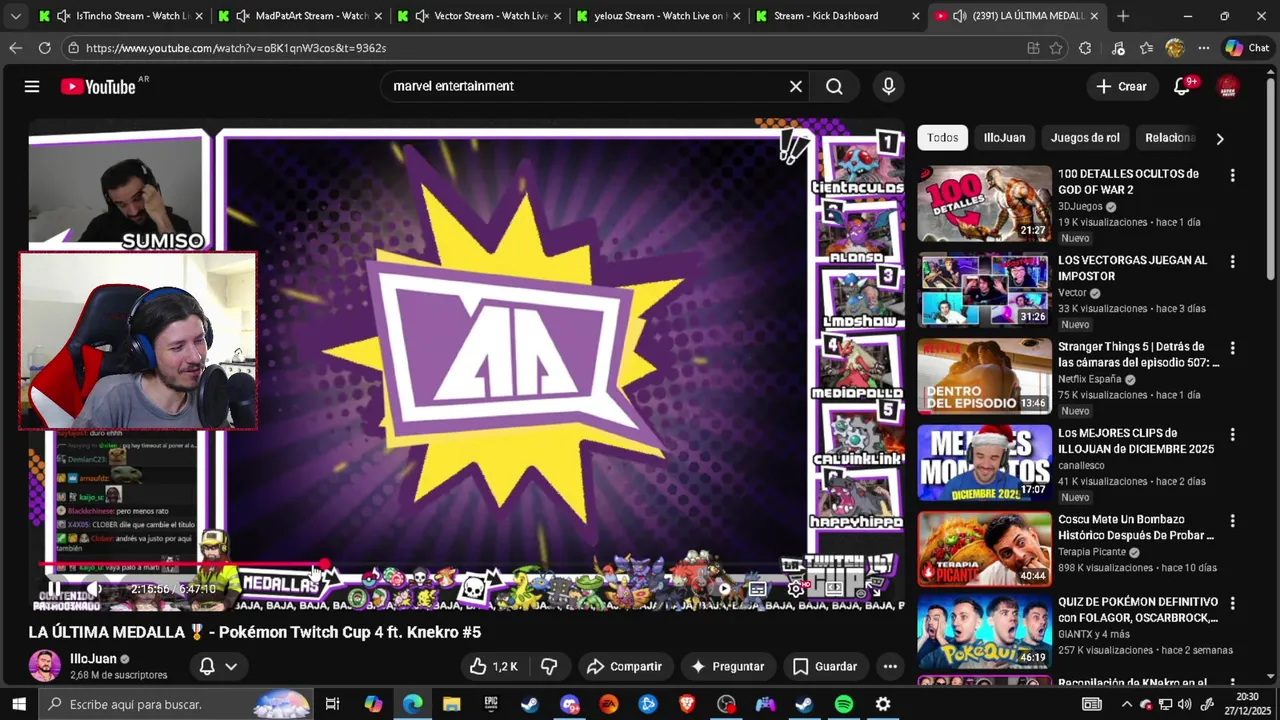Open Cosculluela Terapia Picante video thumbnail
Screen dimensions: 1280x720
(984, 549)
